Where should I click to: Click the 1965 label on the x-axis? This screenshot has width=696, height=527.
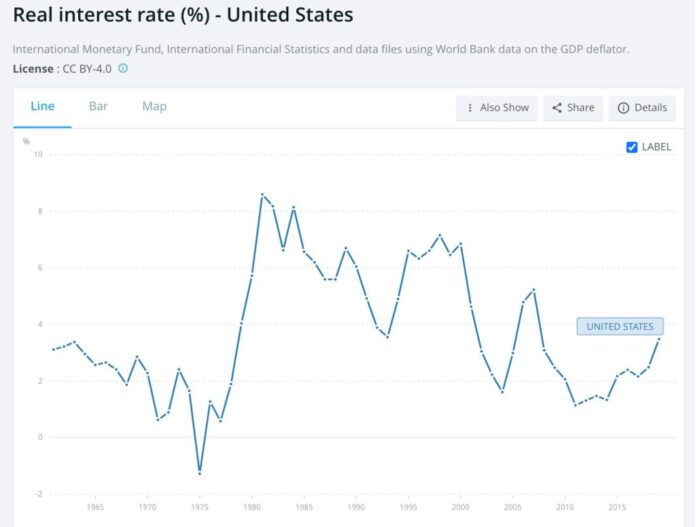(x=96, y=507)
